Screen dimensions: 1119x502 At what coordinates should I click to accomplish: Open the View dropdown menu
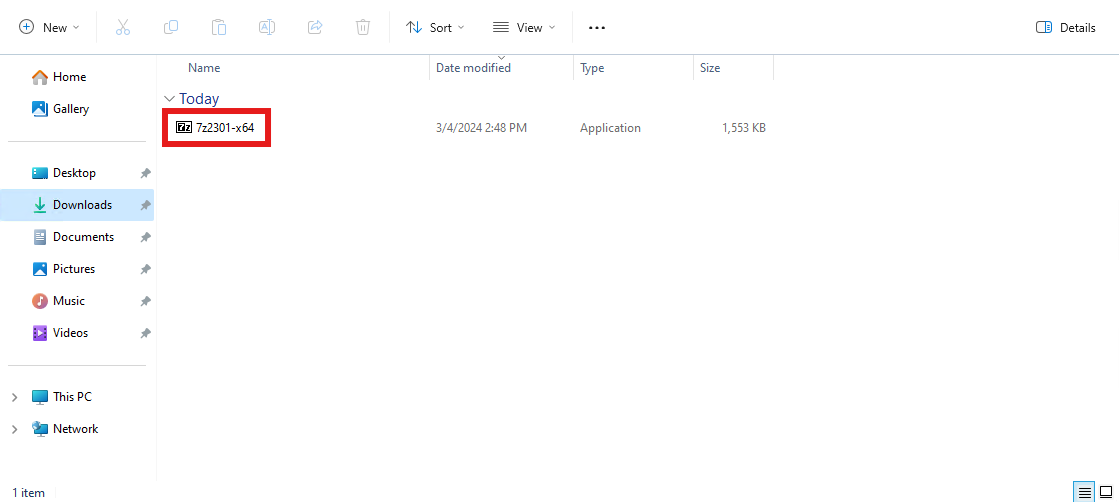coord(524,27)
